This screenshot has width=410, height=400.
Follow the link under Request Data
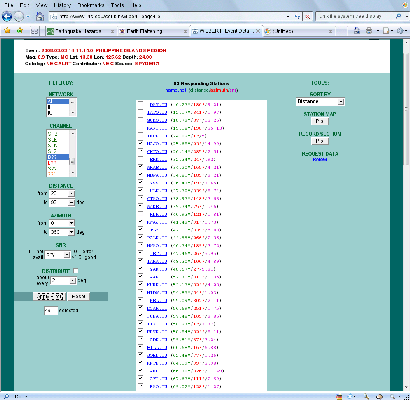coord(320,160)
